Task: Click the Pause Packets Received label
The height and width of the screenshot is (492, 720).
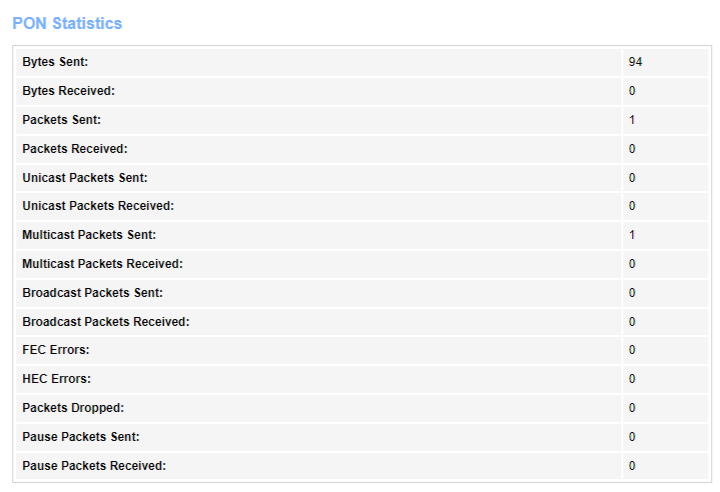Action: (x=94, y=466)
